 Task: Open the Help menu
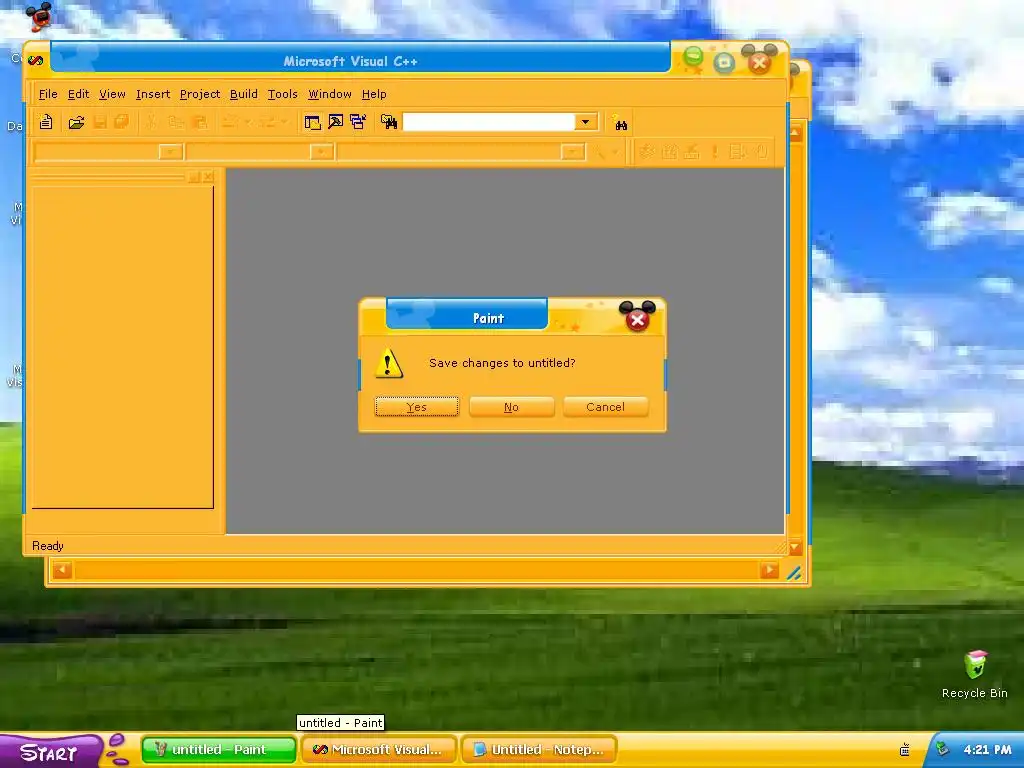point(374,94)
